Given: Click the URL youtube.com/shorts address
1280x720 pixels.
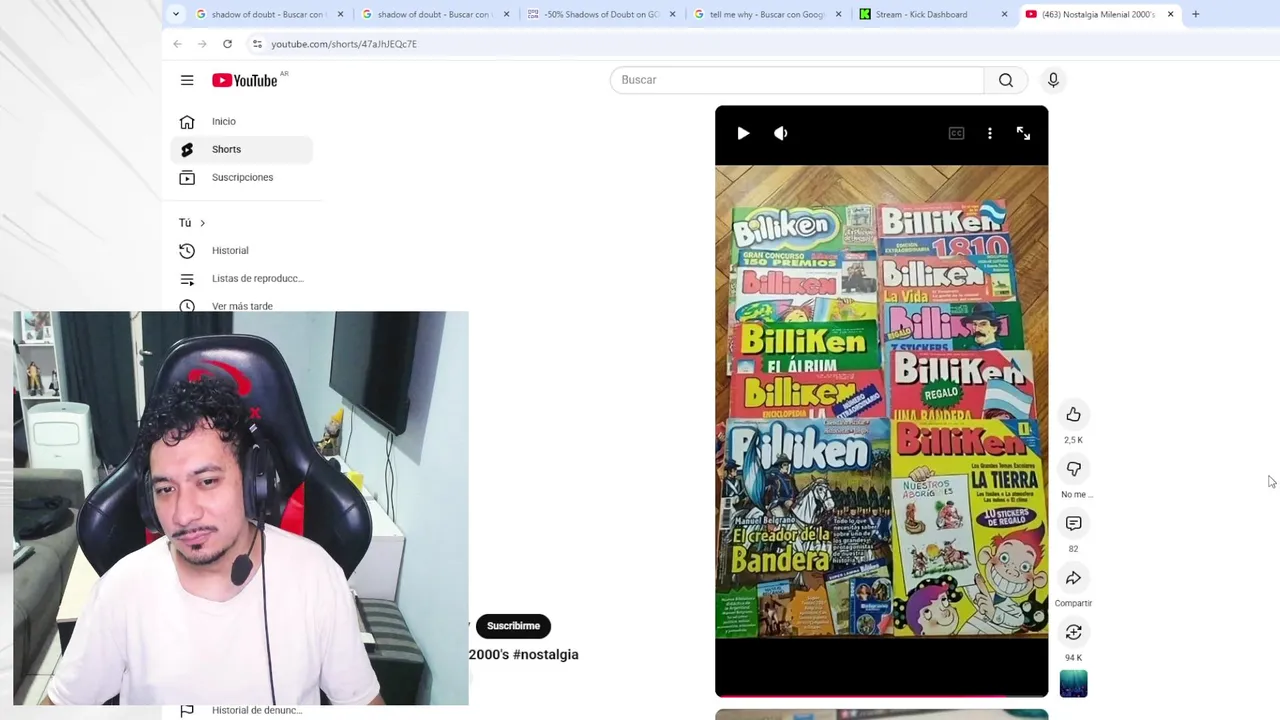Looking at the screenshot, I should (344, 44).
